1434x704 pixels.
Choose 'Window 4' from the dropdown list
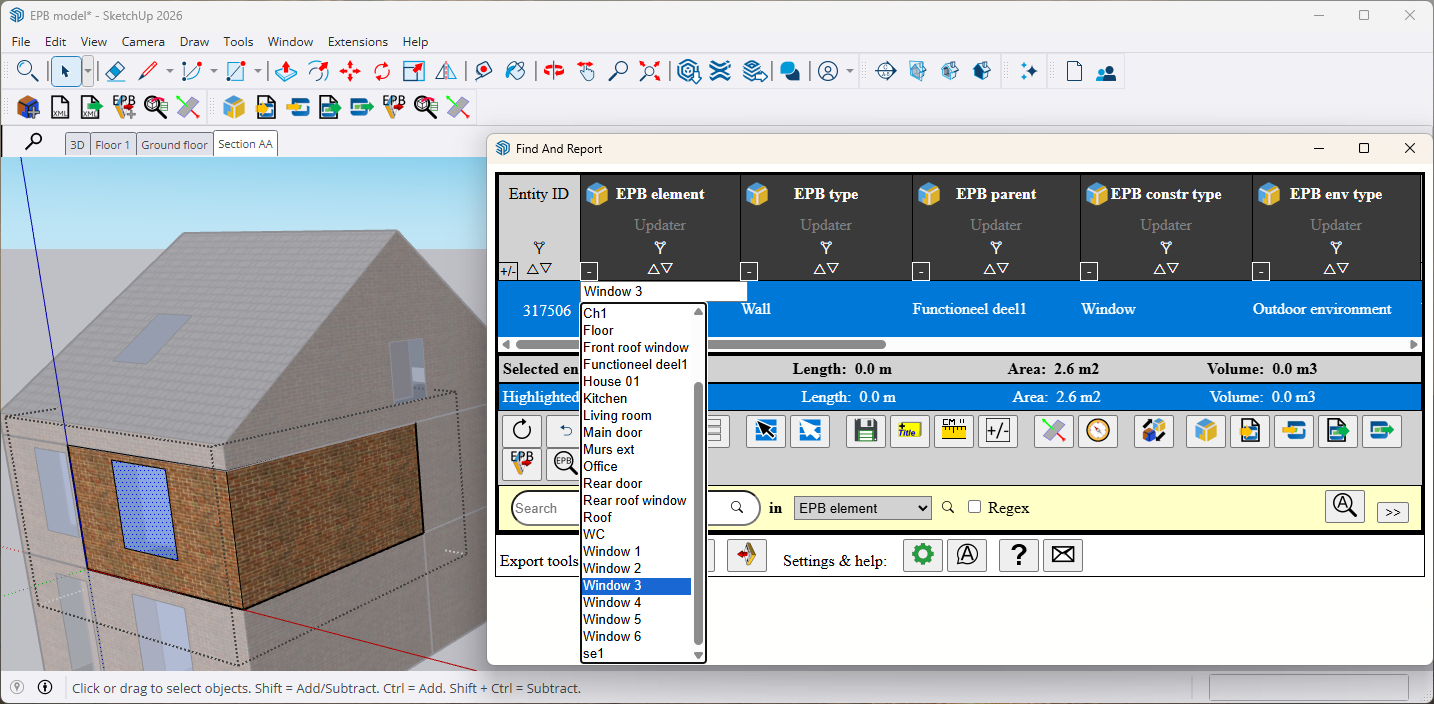point(612,603)
